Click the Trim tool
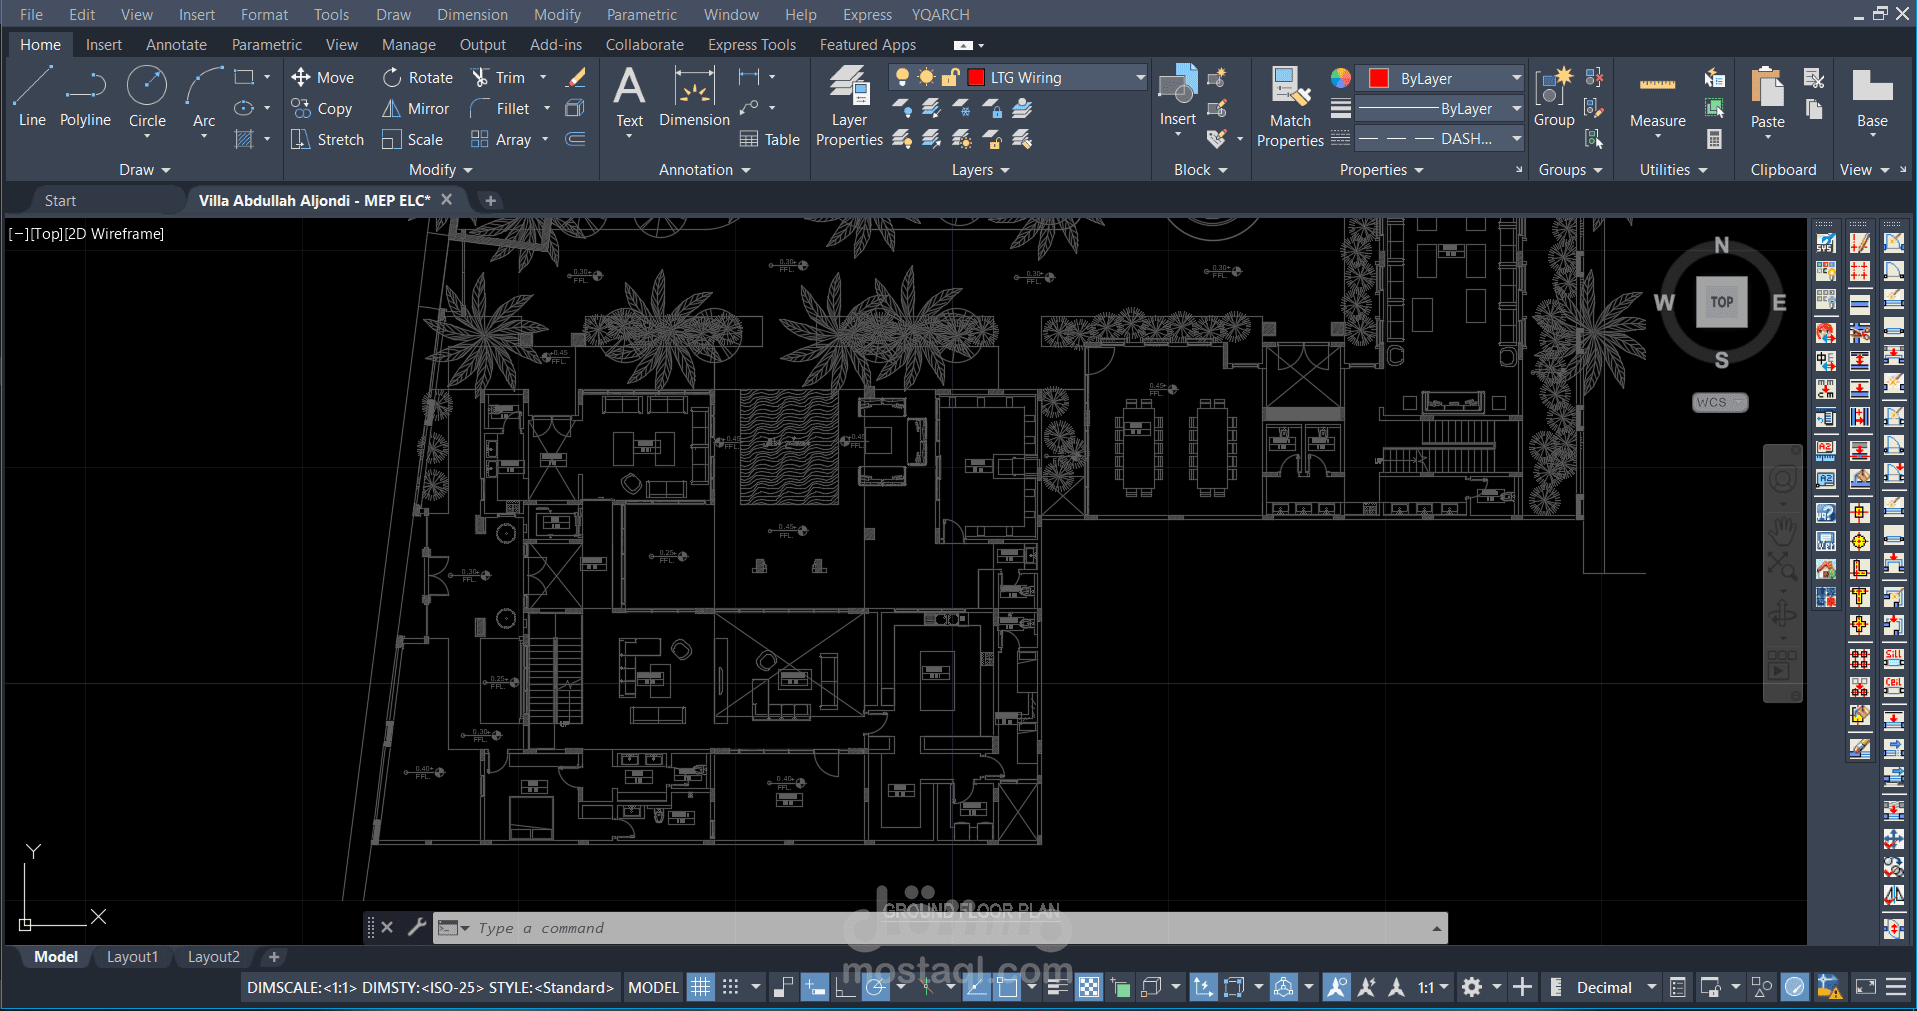 point(498,77)
